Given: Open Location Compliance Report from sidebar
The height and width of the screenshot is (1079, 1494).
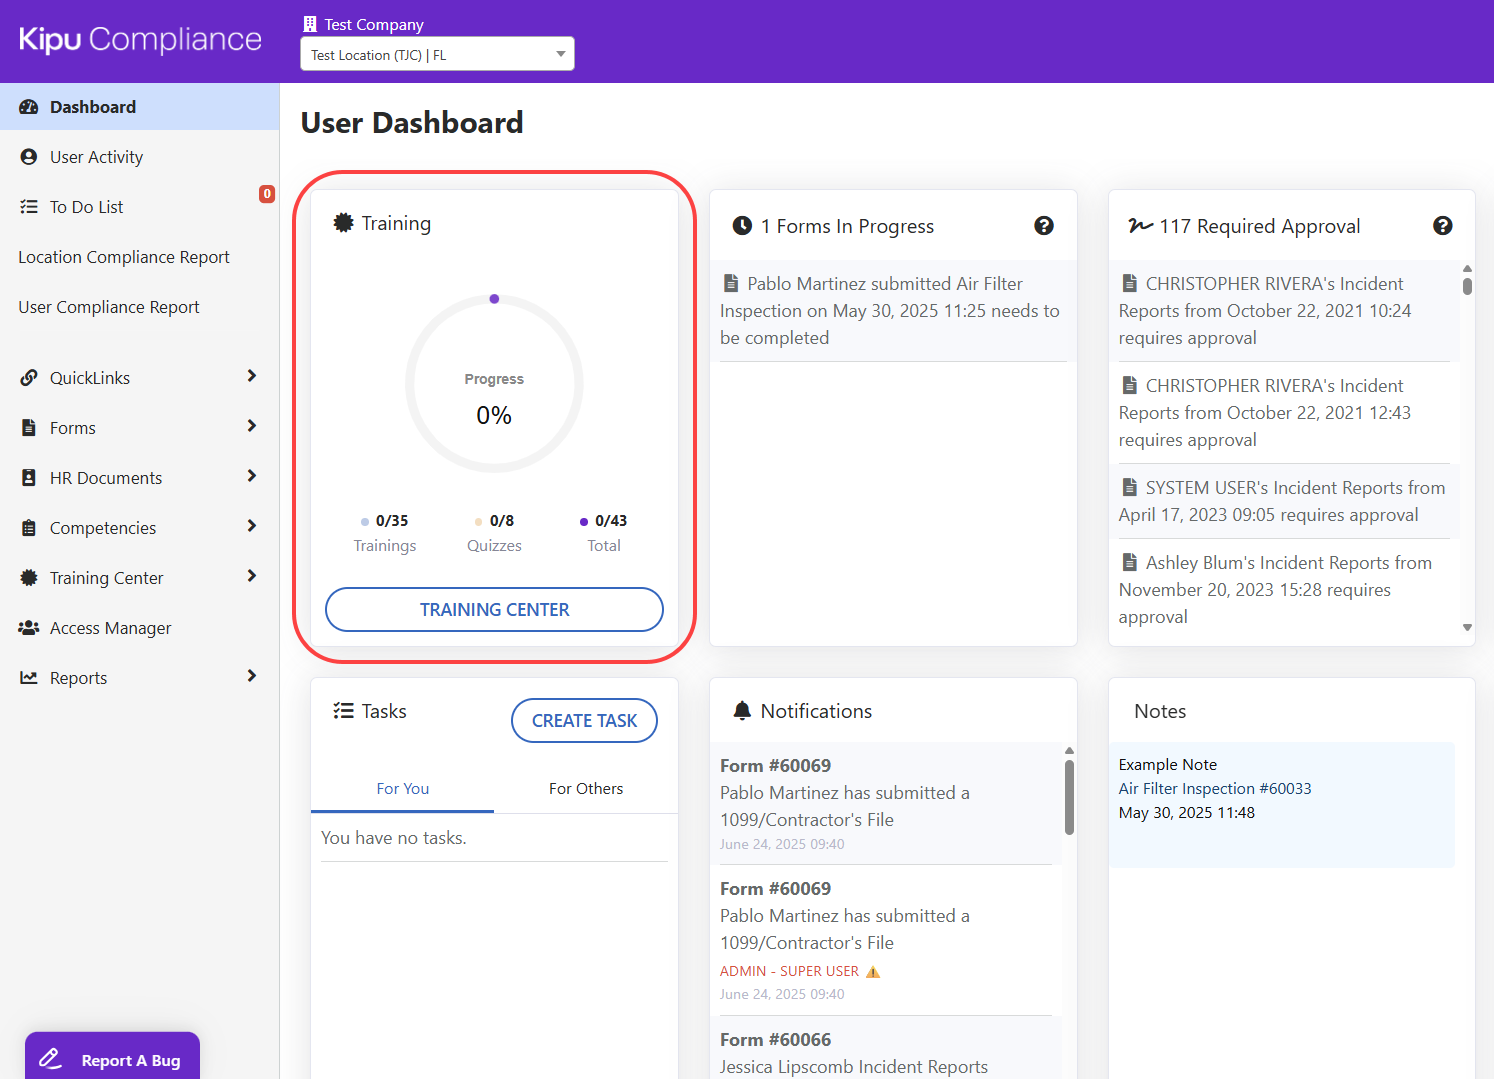Looking at the screenshot, I should click(x=124, y=257).
